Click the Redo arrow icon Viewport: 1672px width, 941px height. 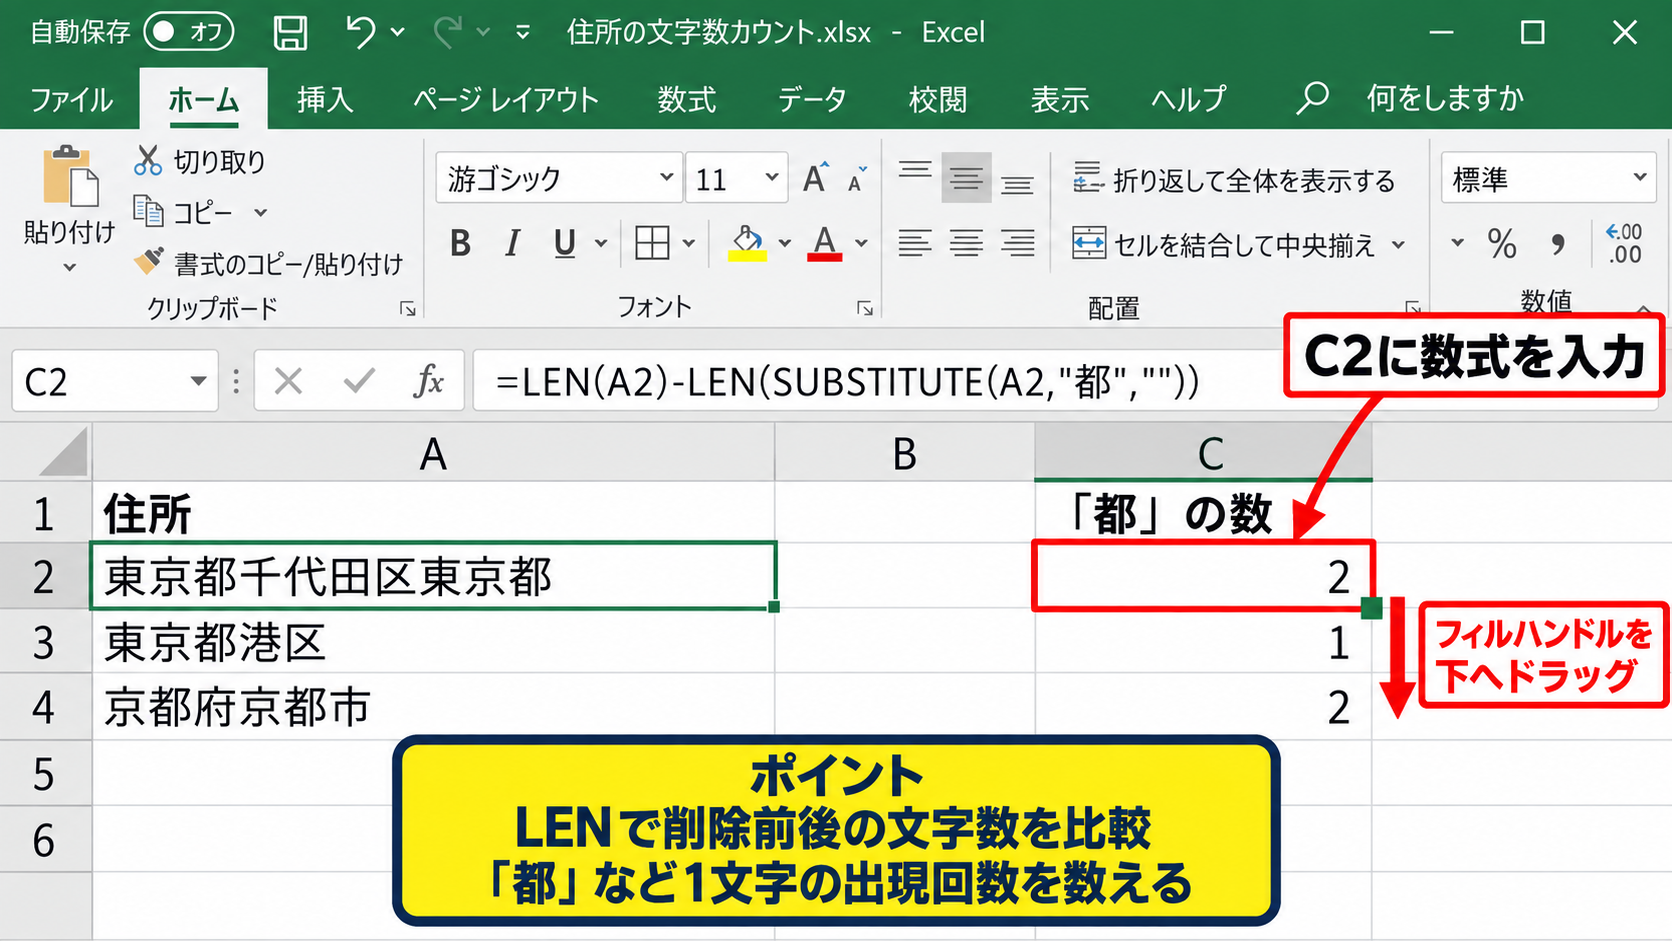coord(447,32)
